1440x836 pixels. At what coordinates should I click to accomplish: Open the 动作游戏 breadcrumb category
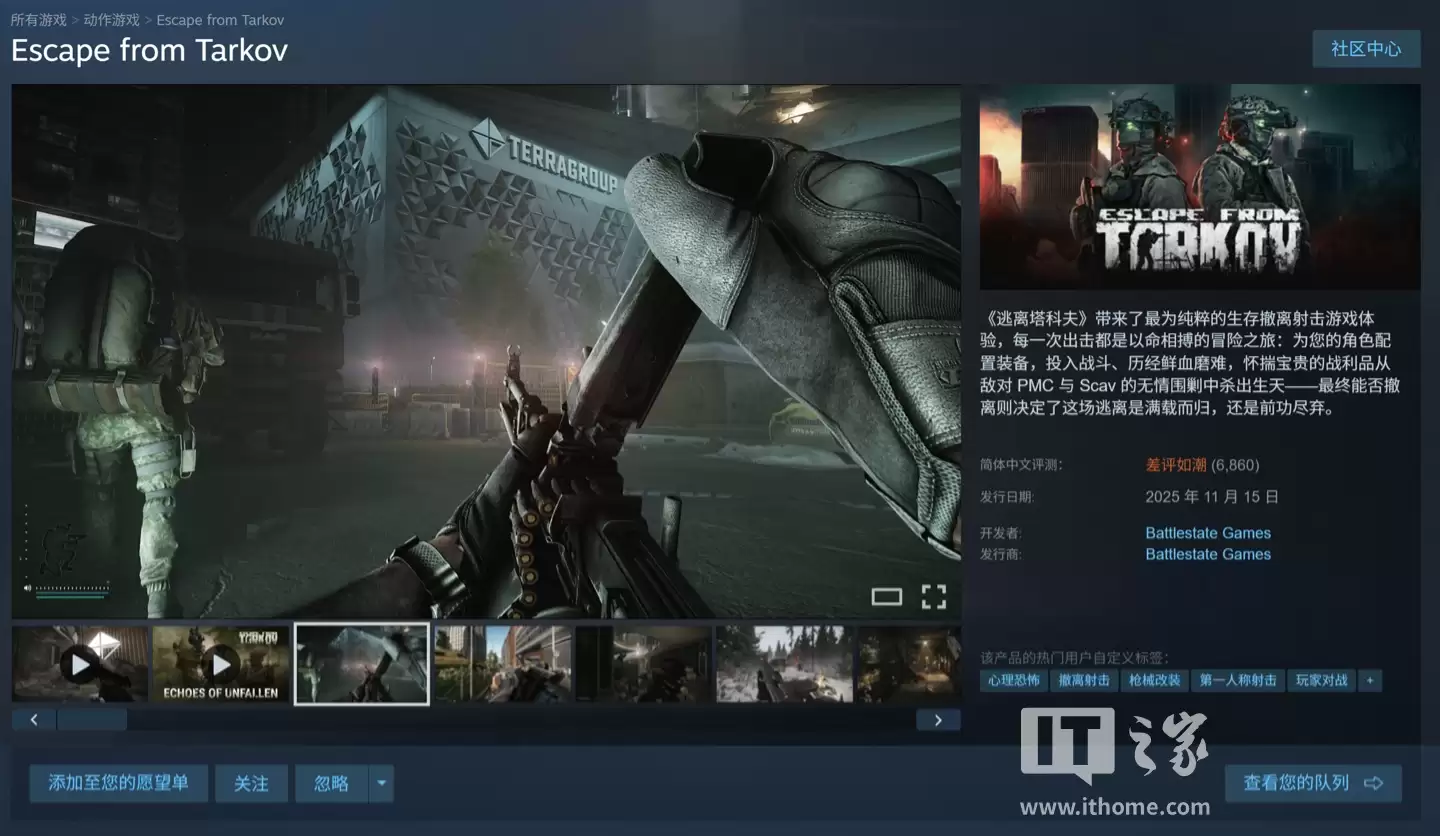coord(110,19)
